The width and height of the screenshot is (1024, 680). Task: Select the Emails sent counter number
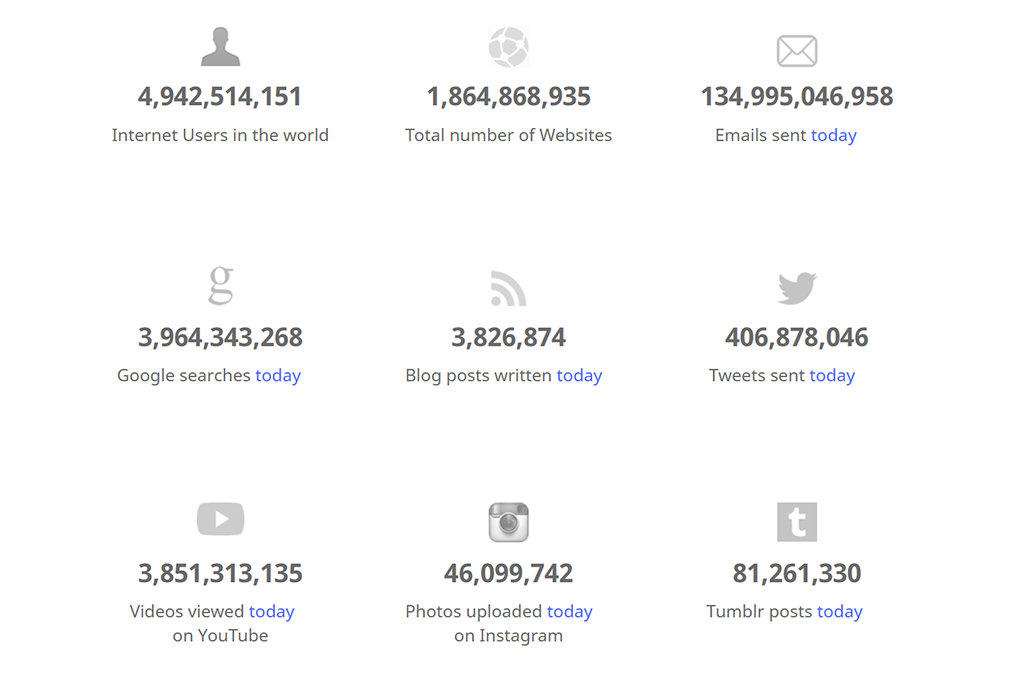click(797, 97)
